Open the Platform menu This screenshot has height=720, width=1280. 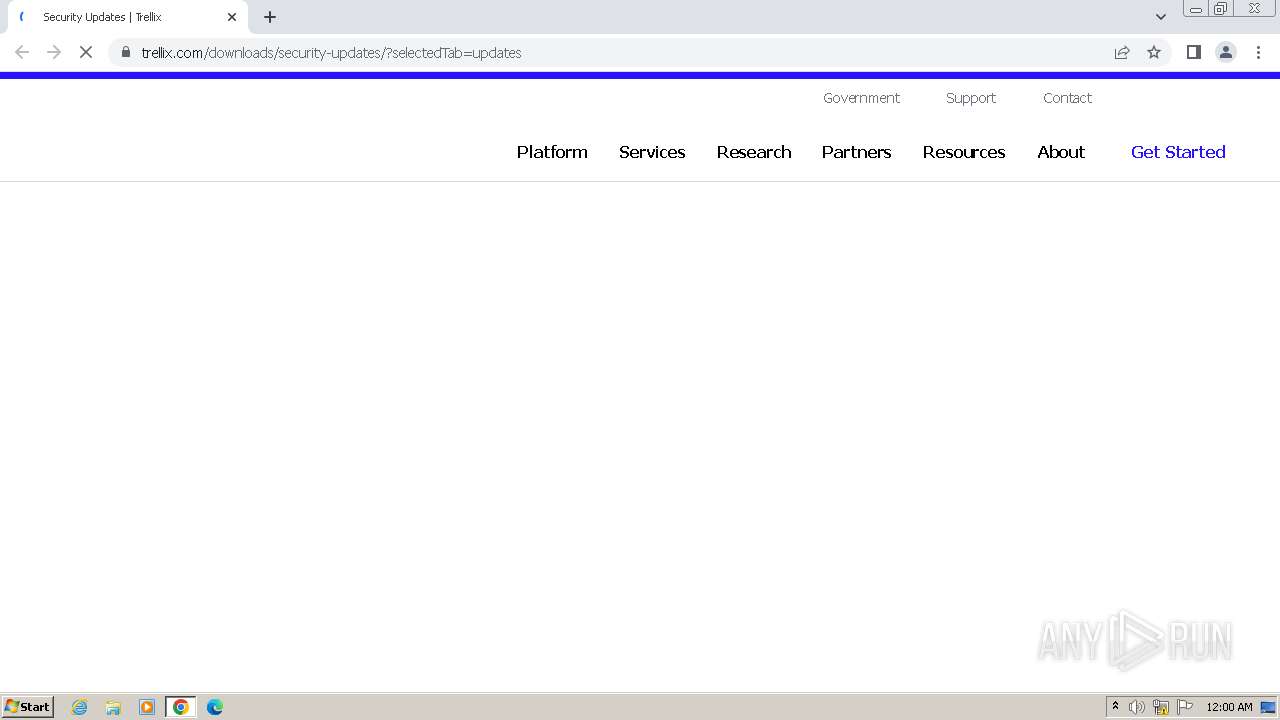click(552, 152)
